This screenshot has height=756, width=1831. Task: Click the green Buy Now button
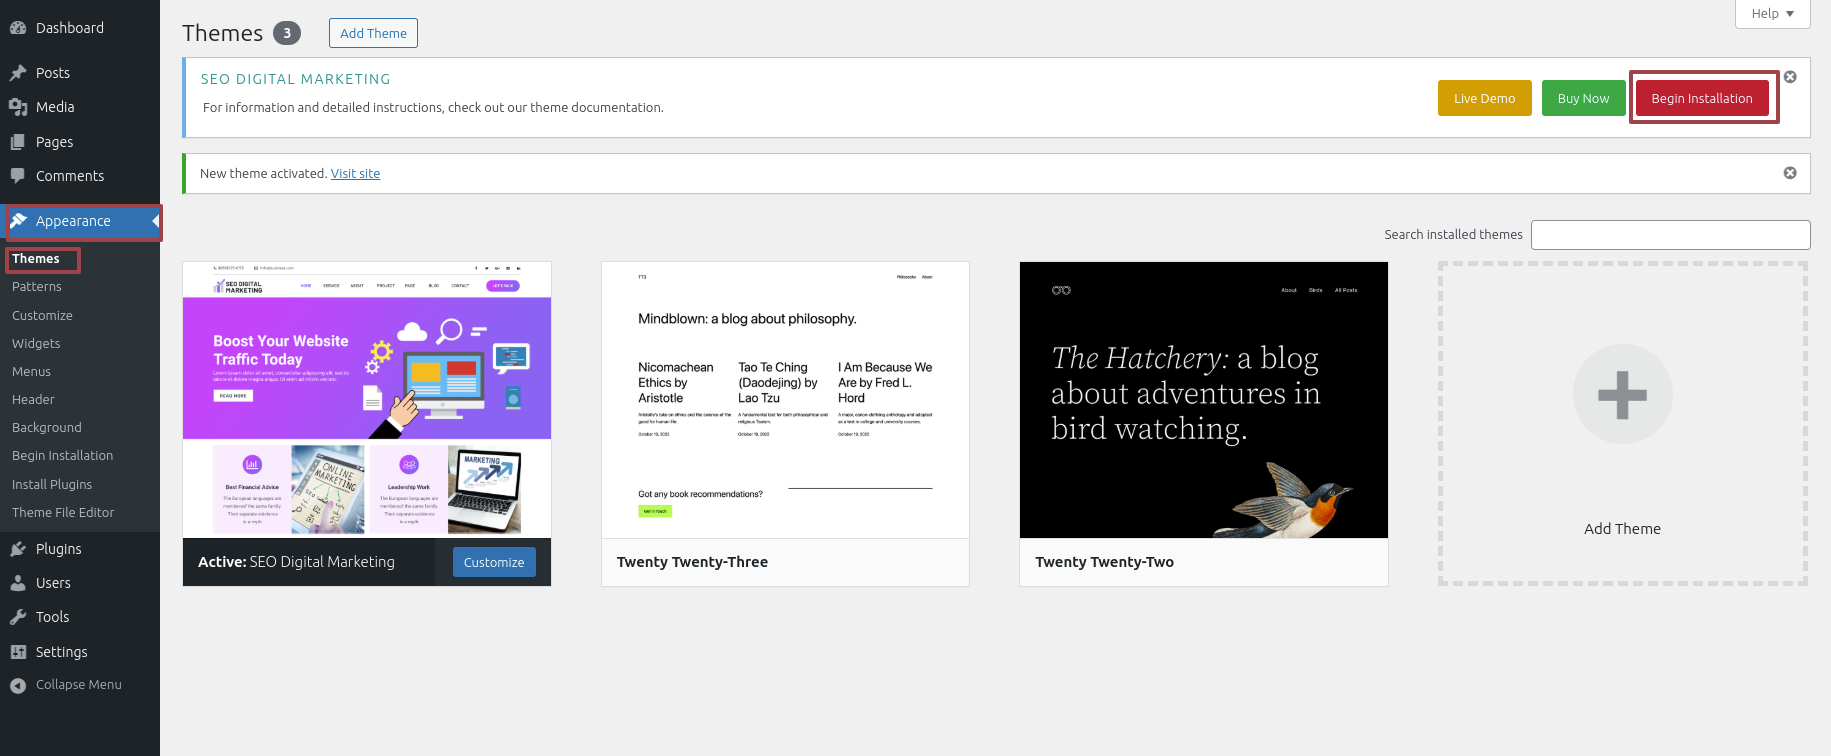click(x=1583, y=98)
